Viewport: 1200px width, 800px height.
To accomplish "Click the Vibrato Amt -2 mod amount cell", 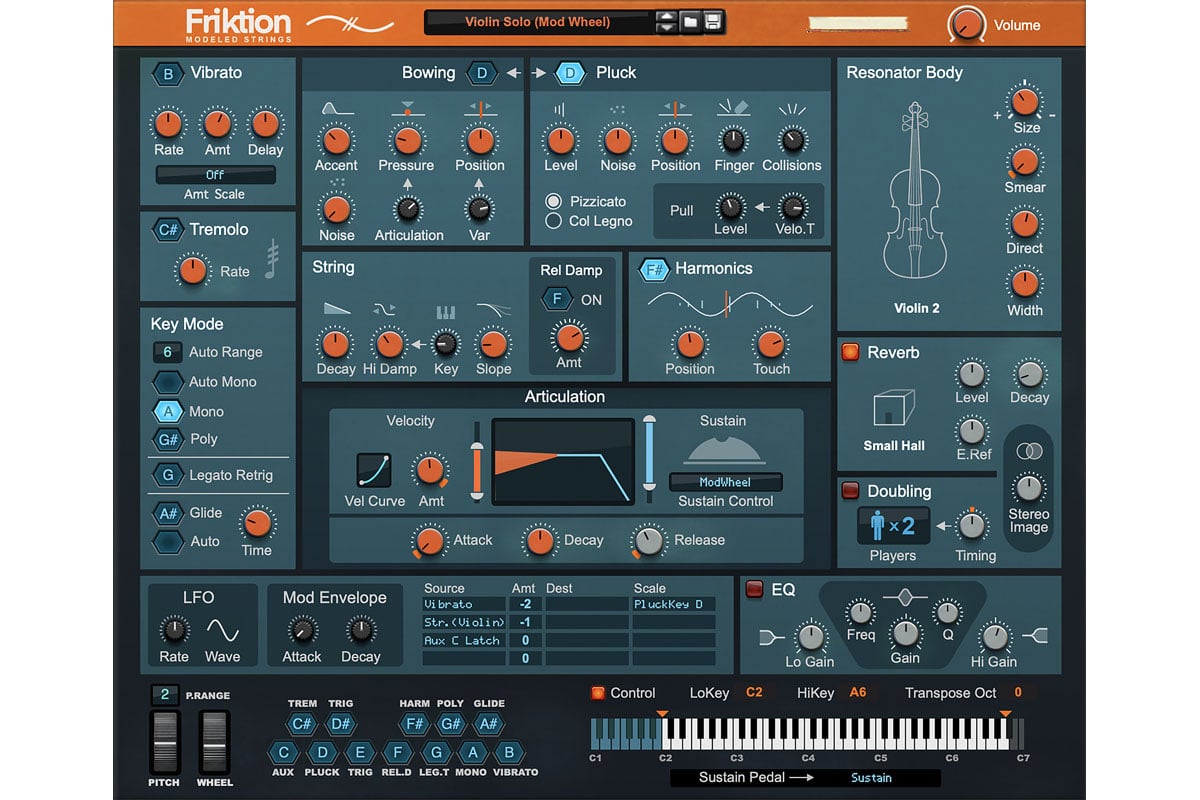I will 525,604.
